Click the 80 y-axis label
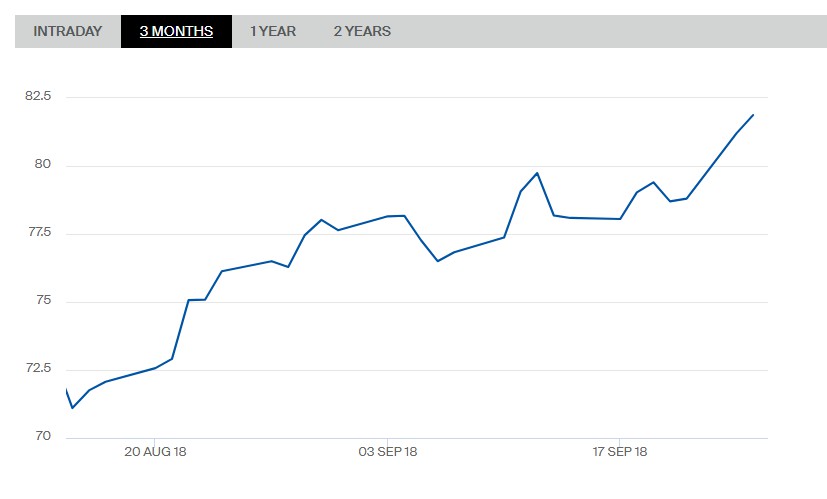This screenshot has height=499, width=827. click(43, 164)
